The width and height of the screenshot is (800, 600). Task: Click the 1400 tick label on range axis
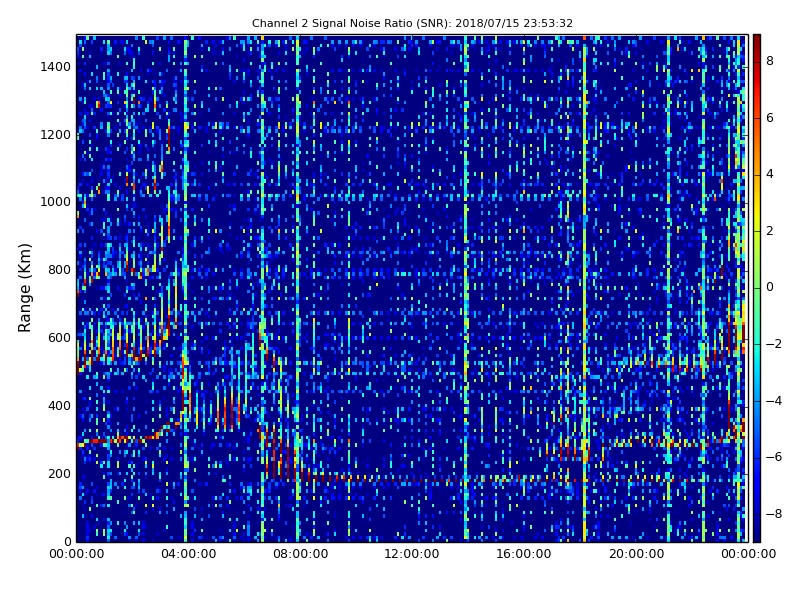click(x=56, y=67)
